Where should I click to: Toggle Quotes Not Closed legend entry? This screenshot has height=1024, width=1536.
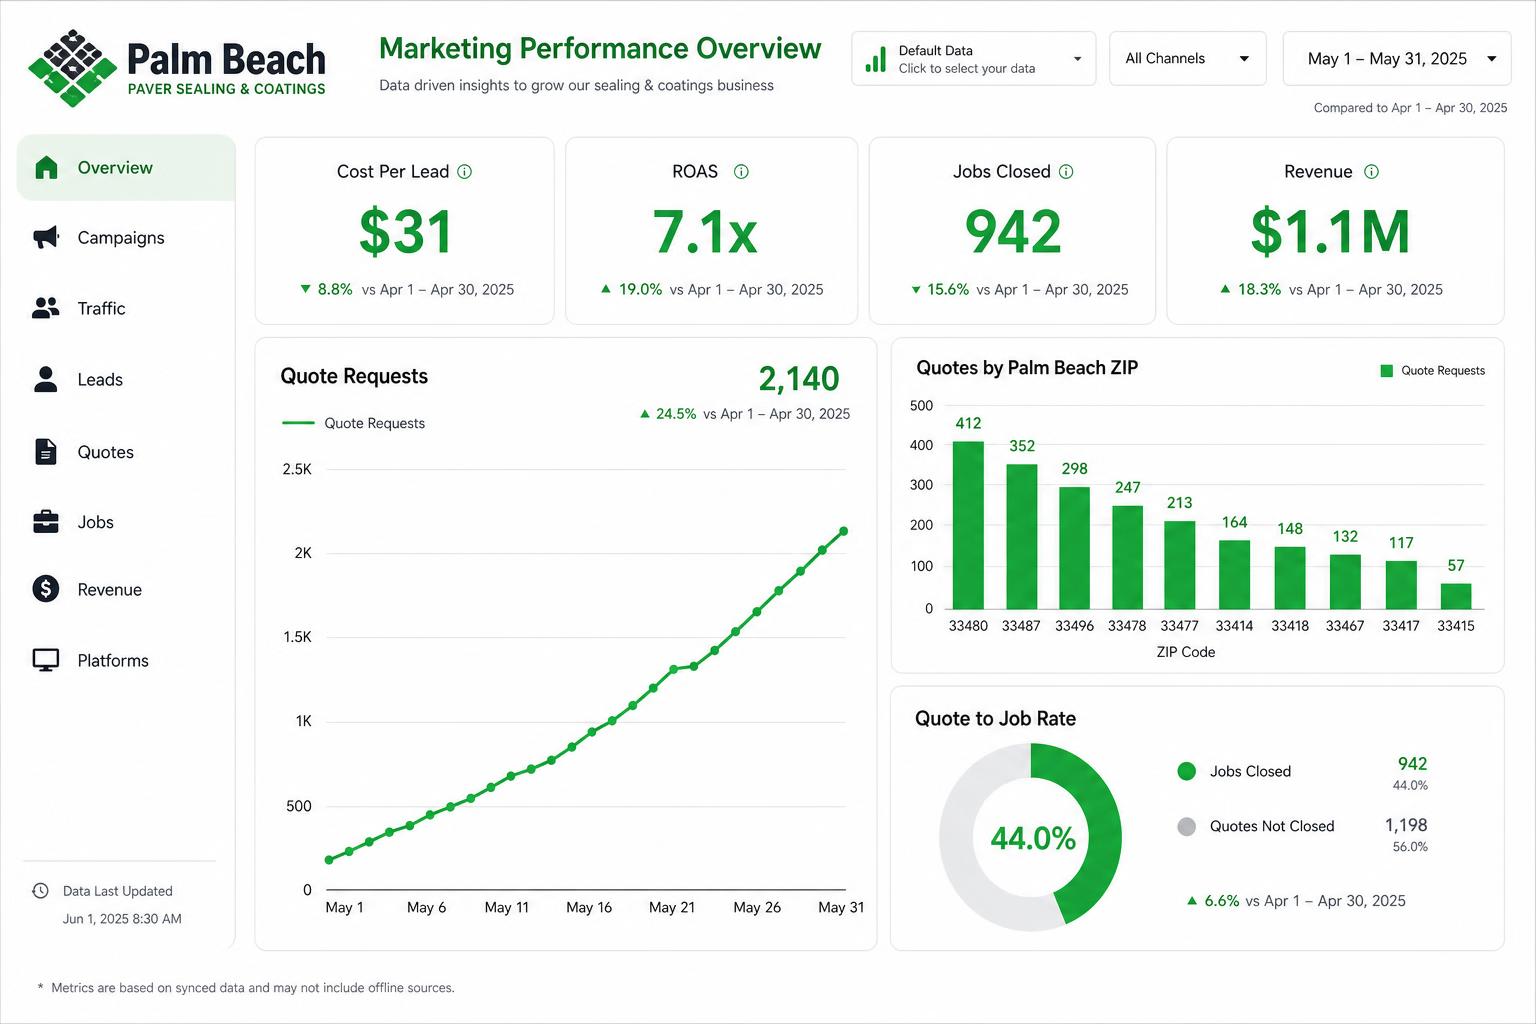point(1256,826)
